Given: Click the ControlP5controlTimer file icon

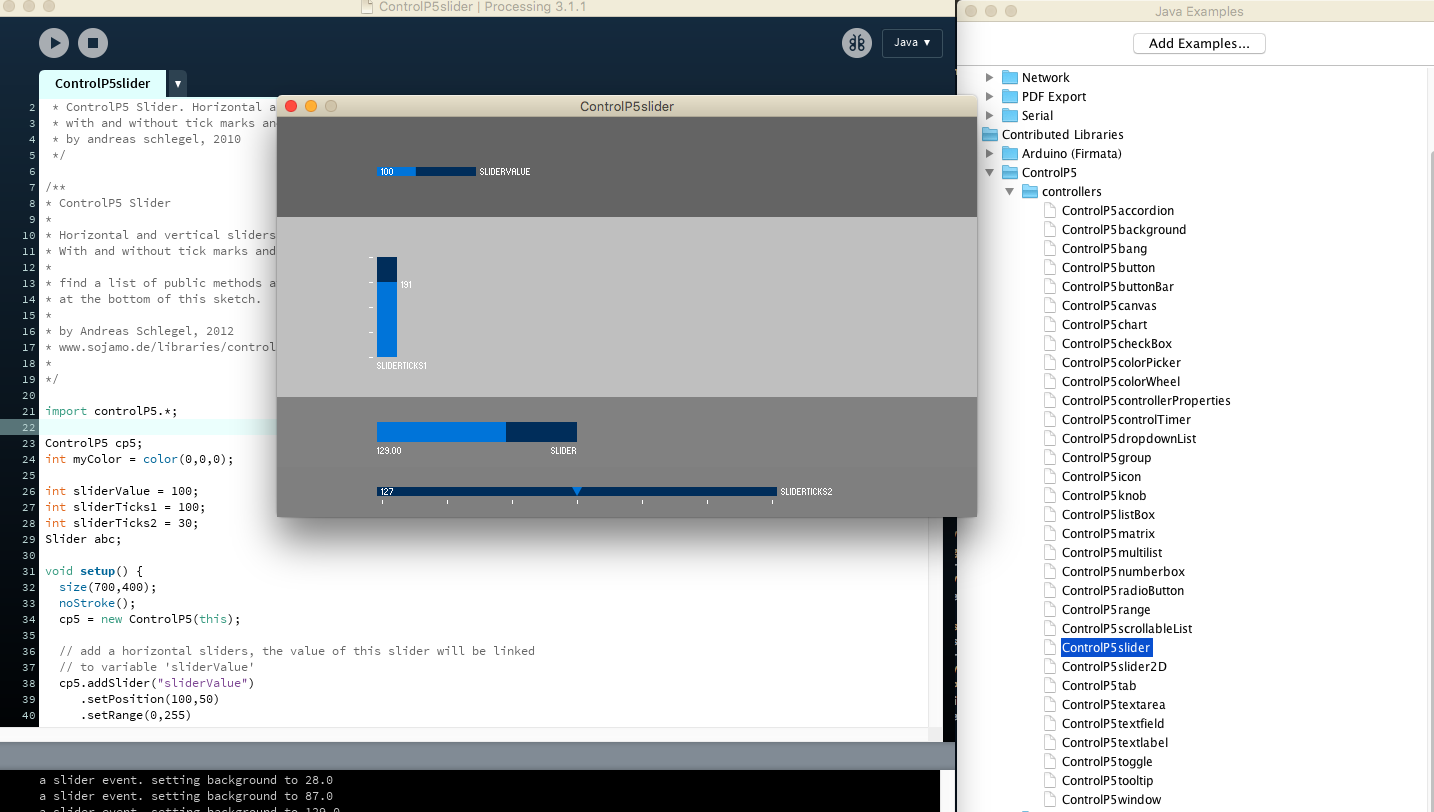Looking at the screenshot, I should pos(1050,419).
